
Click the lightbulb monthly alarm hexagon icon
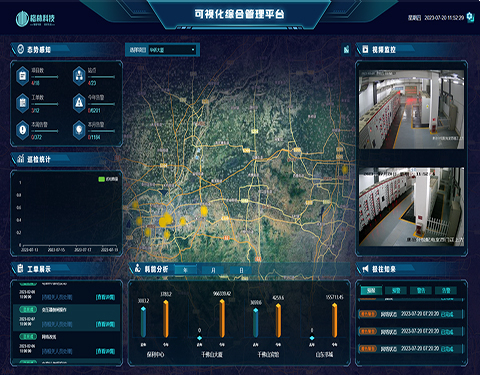tap(79, 130)
